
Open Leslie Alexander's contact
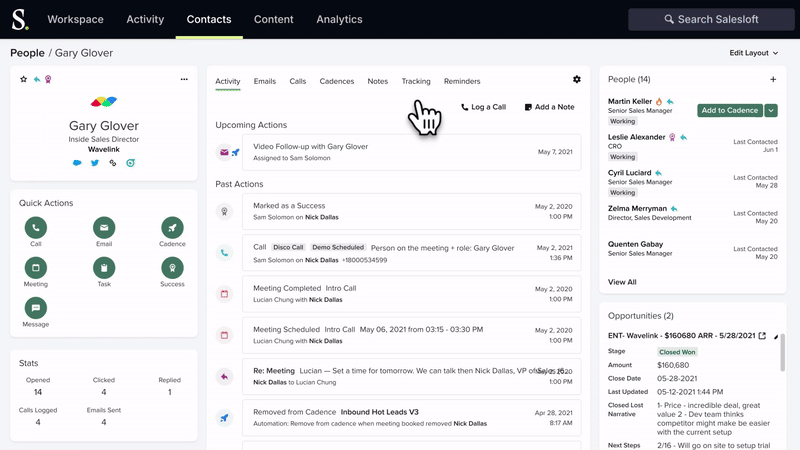click(636, 137)
